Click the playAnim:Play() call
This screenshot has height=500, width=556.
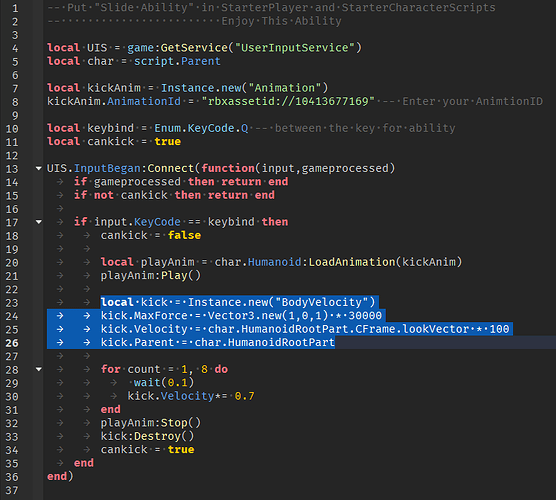coord(151,276)
